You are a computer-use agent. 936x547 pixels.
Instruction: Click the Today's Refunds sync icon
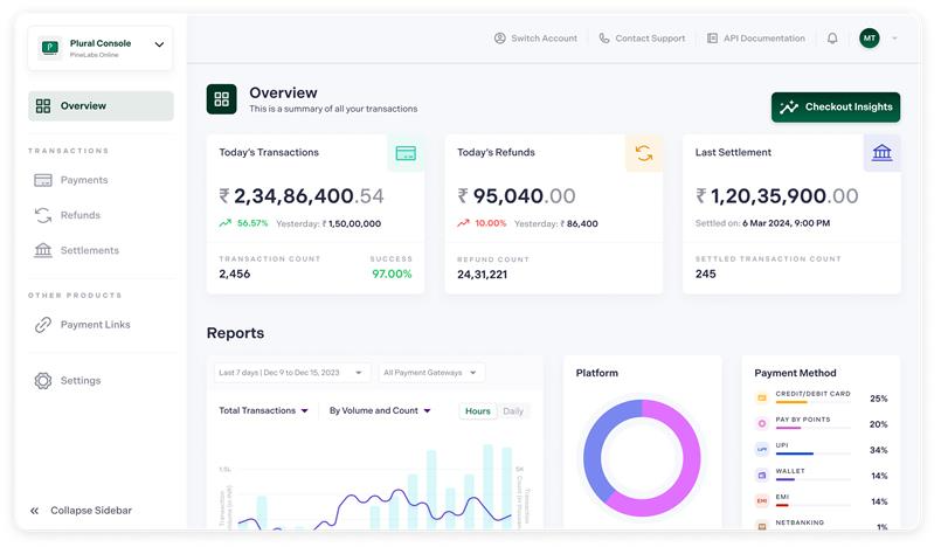[643, 153]
